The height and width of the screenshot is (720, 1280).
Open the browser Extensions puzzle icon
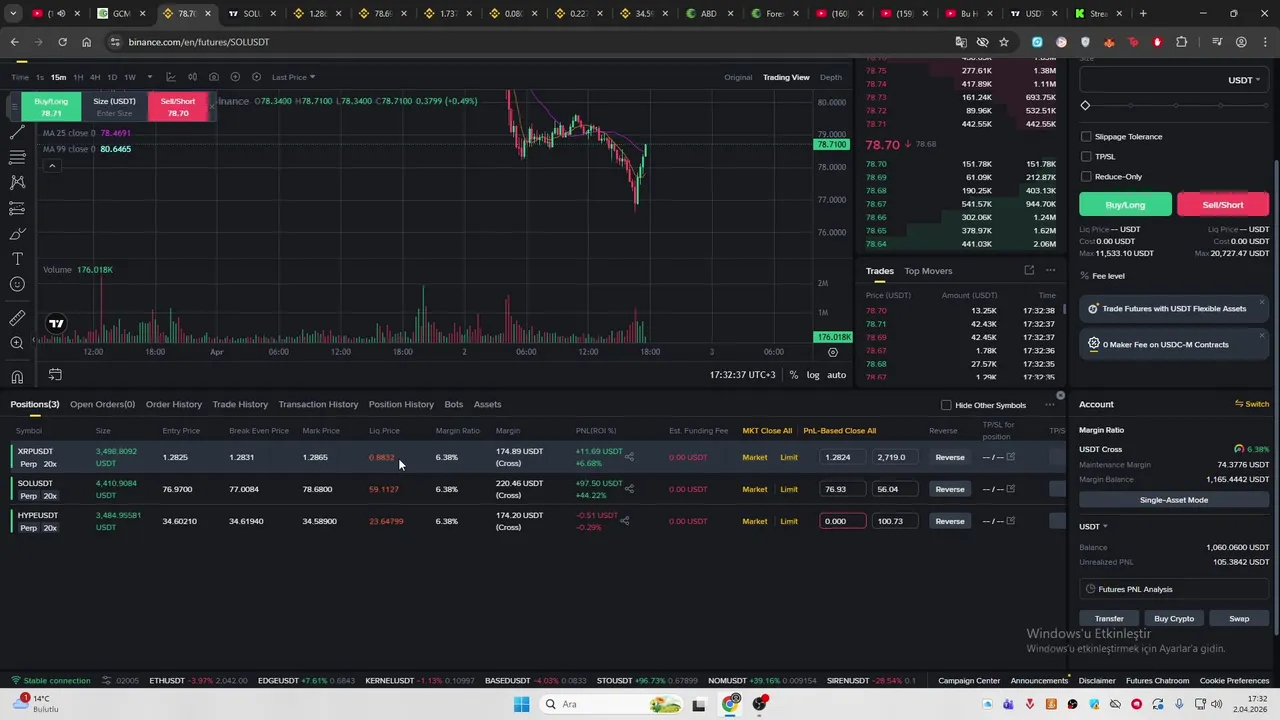point(1182,42)
